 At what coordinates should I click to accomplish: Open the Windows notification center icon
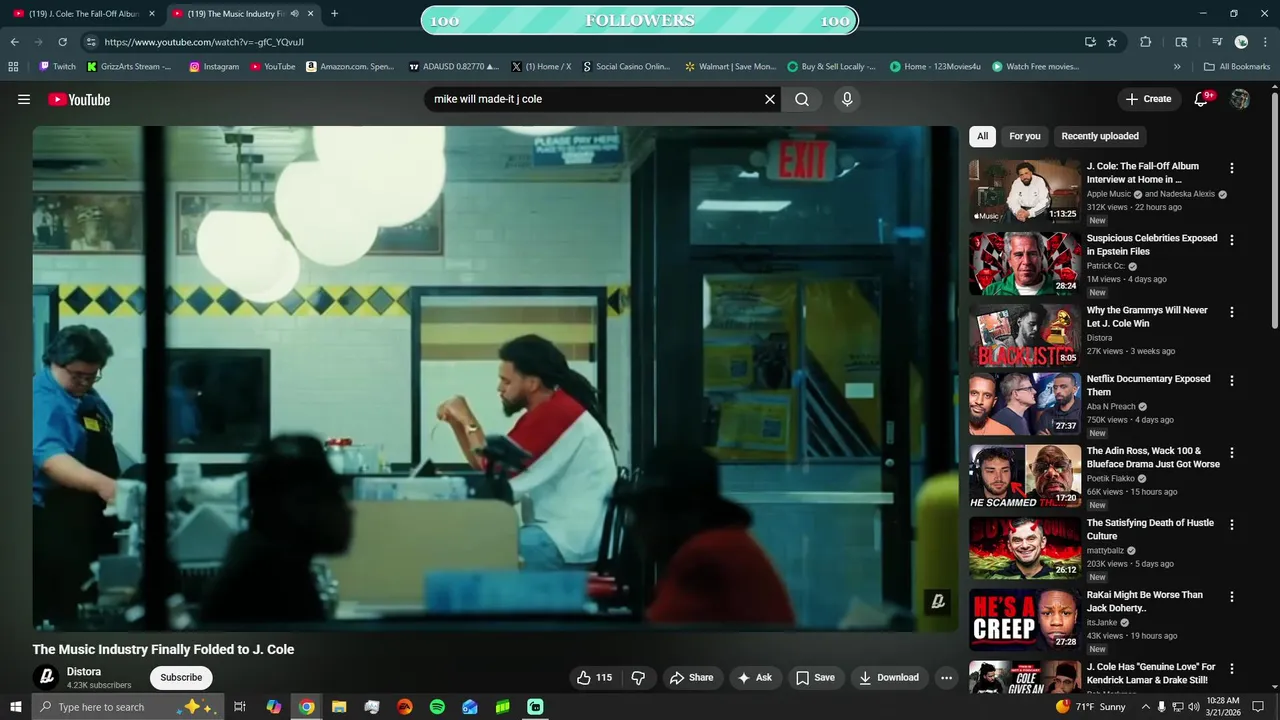[1258, 707]
